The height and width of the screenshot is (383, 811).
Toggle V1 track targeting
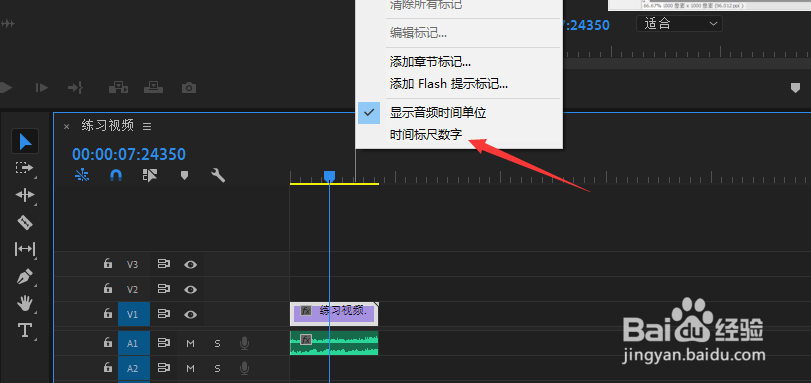134,314
